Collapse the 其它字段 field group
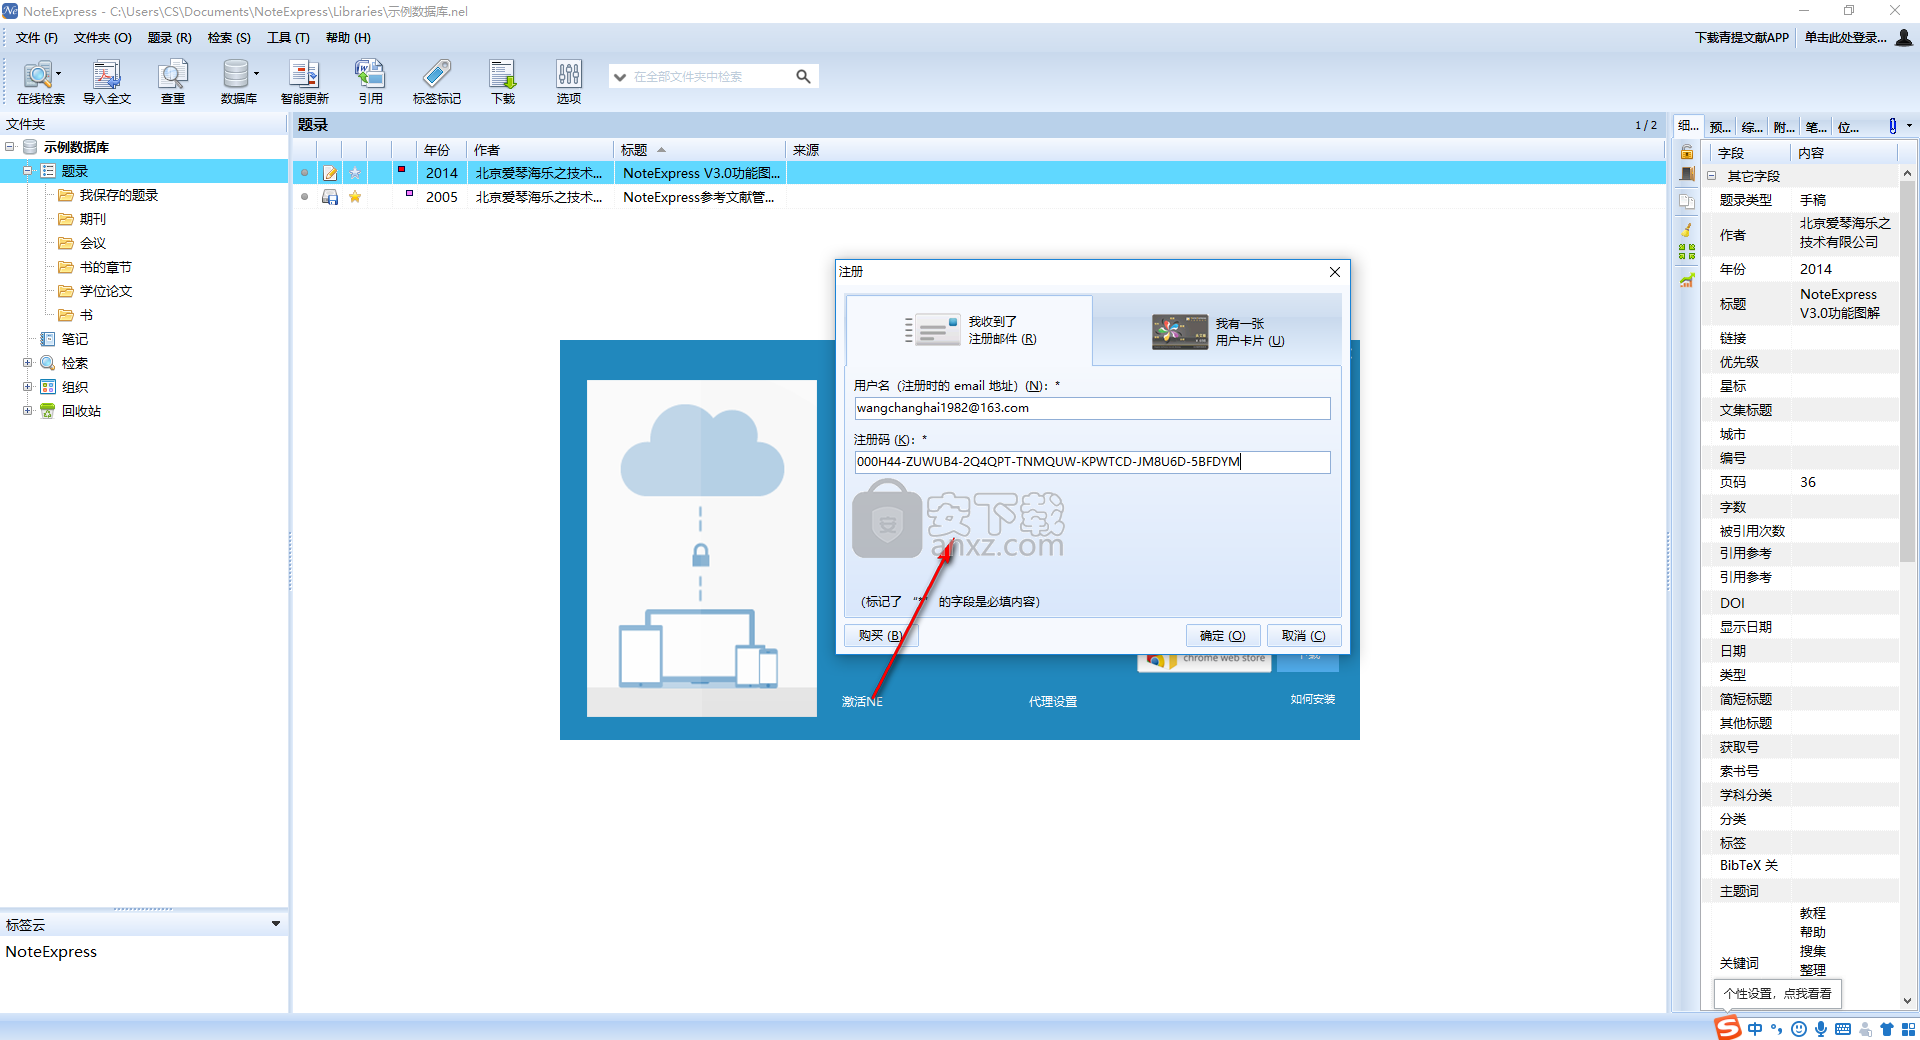The height and width of the screenshot is (1040, 1920). pyautogui.click(x=1711, y=175)
